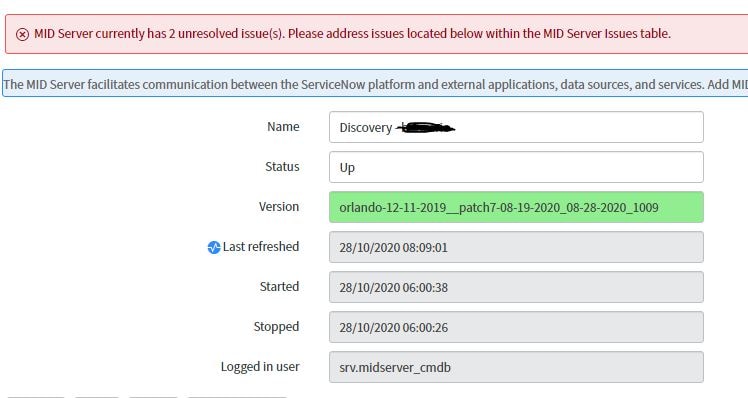Click the blue Last refreshed heartbeat icon
Viewport: 748px width, 398px height.
[x=214, y=247]
